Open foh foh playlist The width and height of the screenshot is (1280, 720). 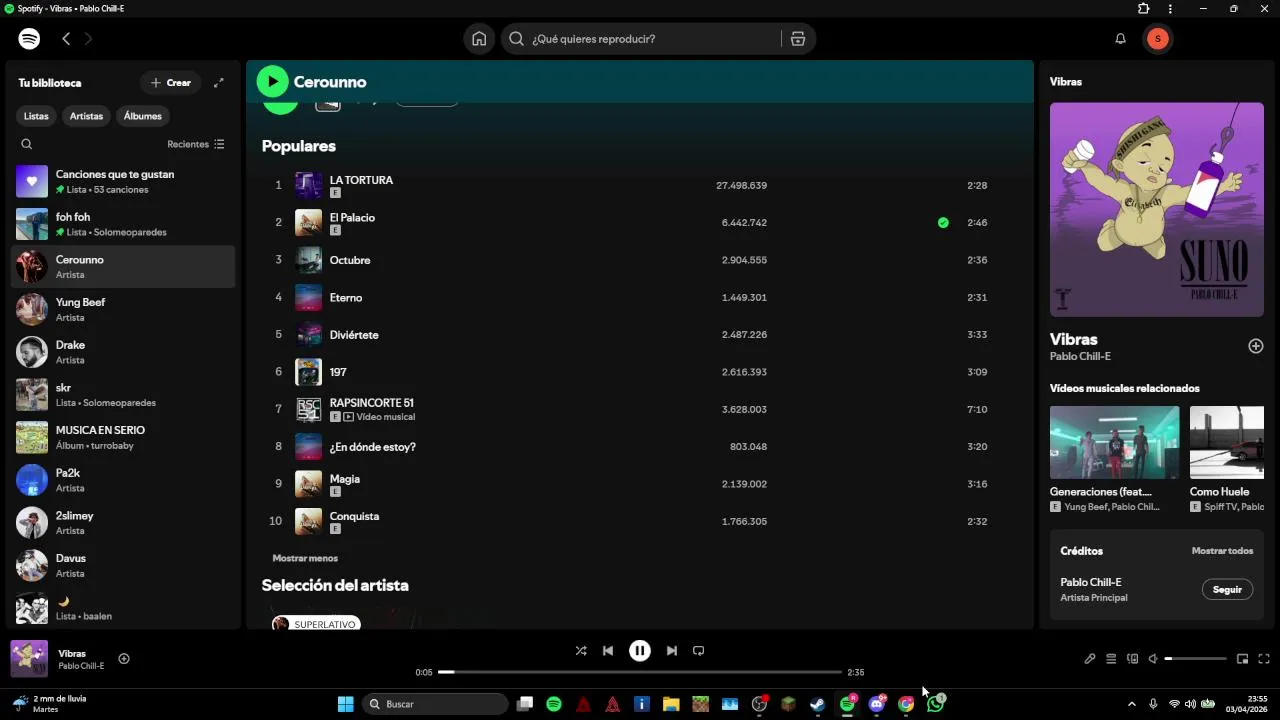123,224
